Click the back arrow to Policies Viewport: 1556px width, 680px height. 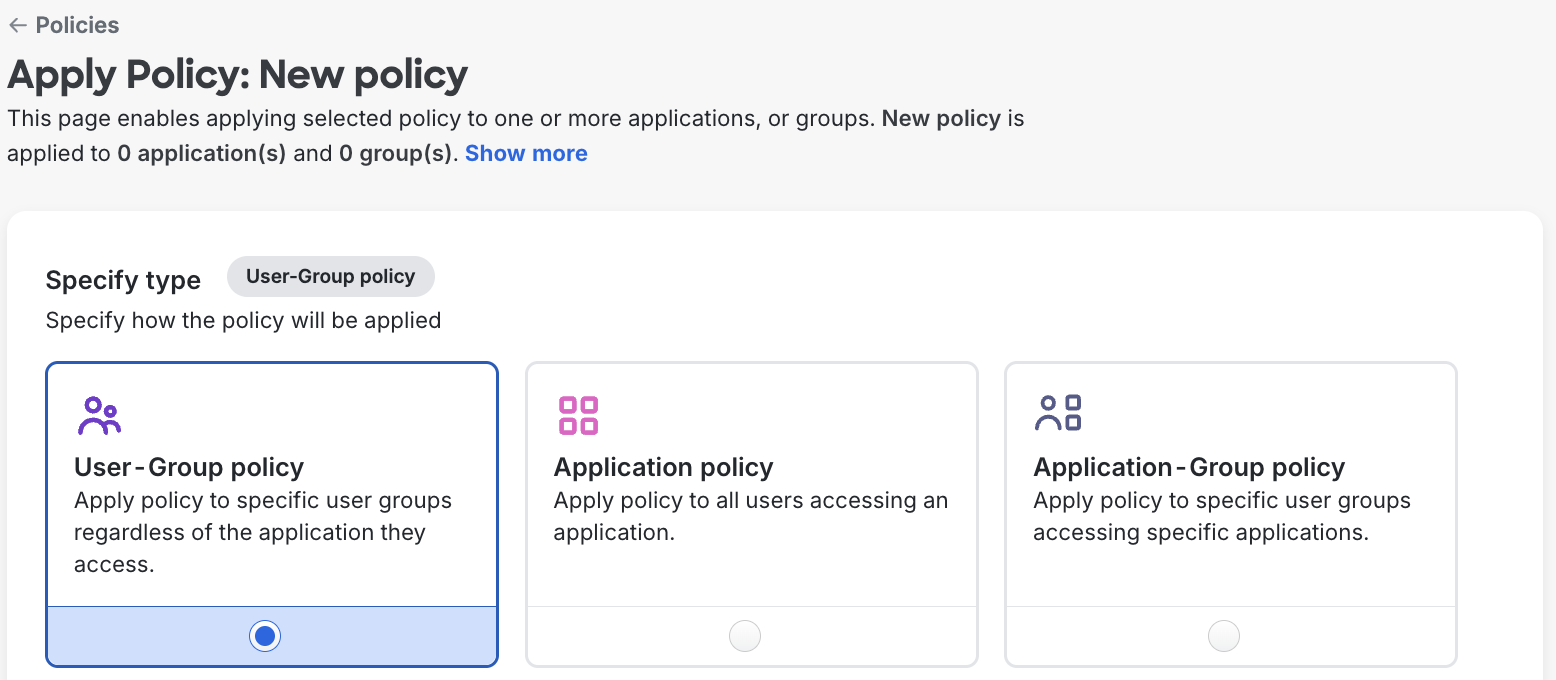coord(17,25)
